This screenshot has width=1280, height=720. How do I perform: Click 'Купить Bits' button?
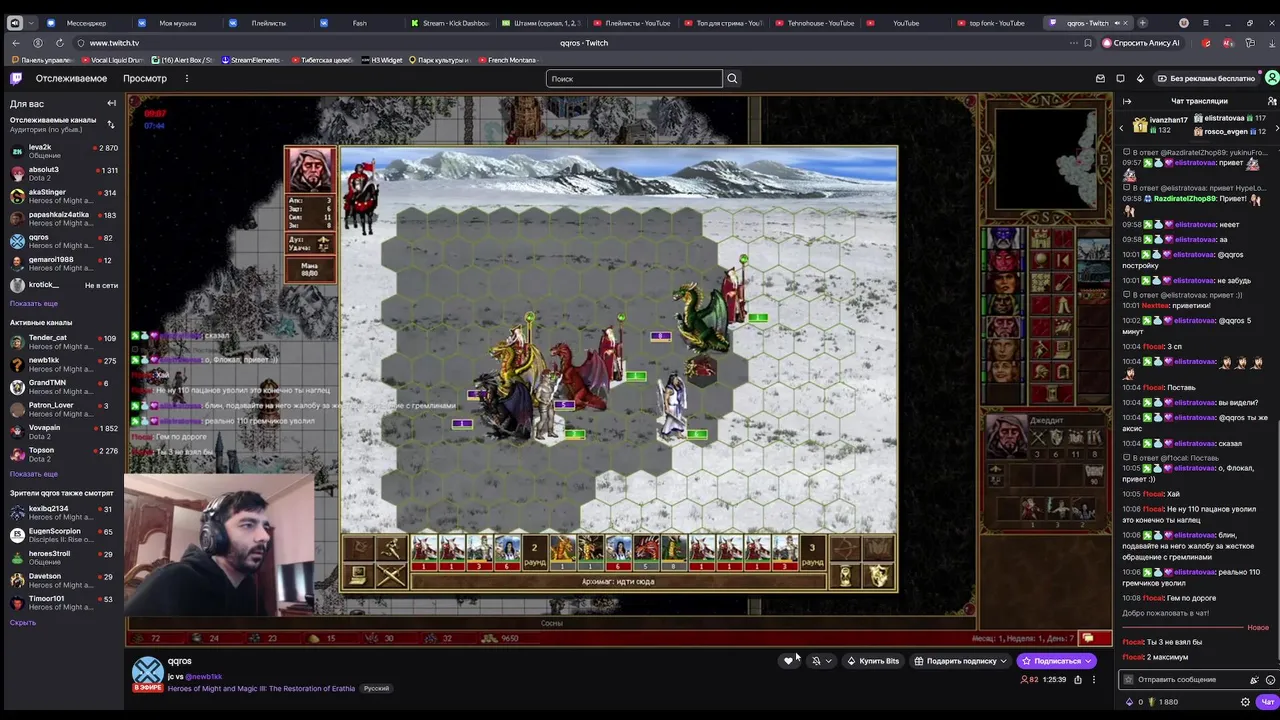pos(873,661)
